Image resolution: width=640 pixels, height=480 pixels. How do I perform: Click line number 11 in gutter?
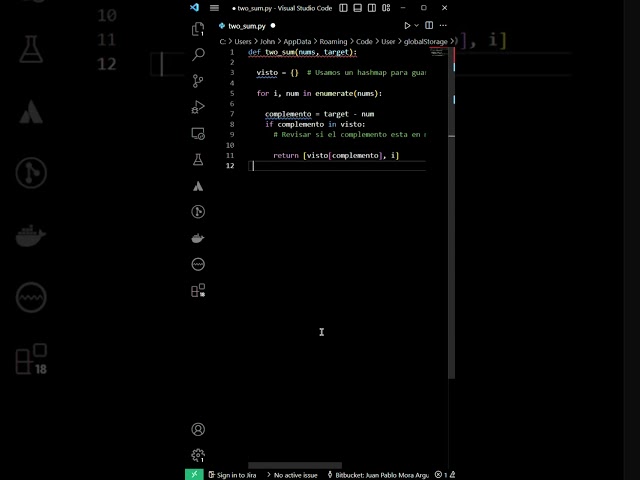click(x=230, y=156)
